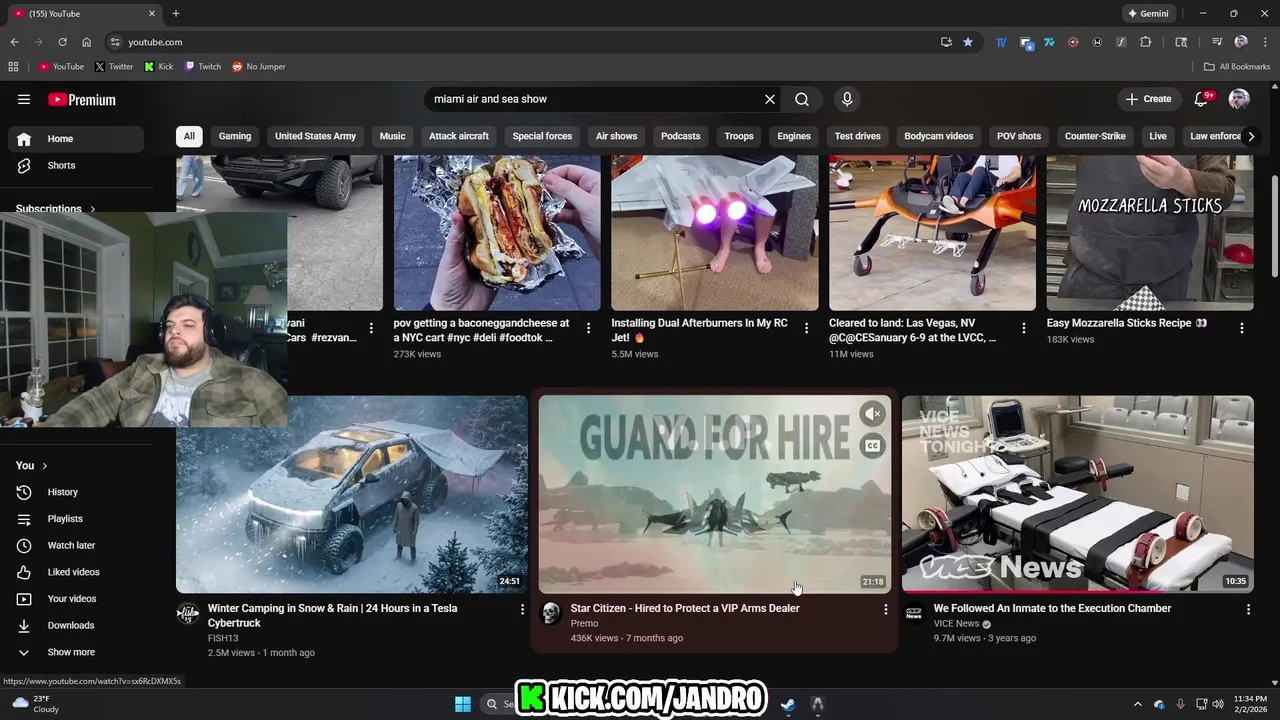Open Your videos in the sidebar
Viewport: 1280px width, 720px height.
click(x=76, y=599)
